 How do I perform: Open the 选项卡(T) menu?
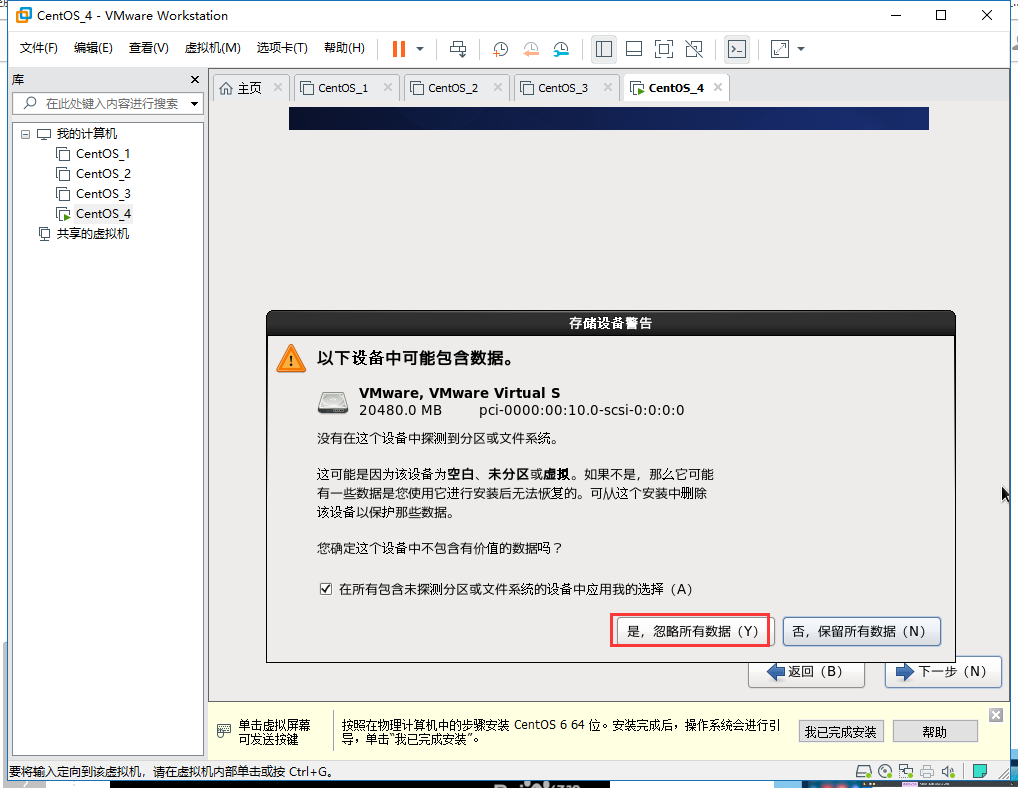click(x=282, y=48)
